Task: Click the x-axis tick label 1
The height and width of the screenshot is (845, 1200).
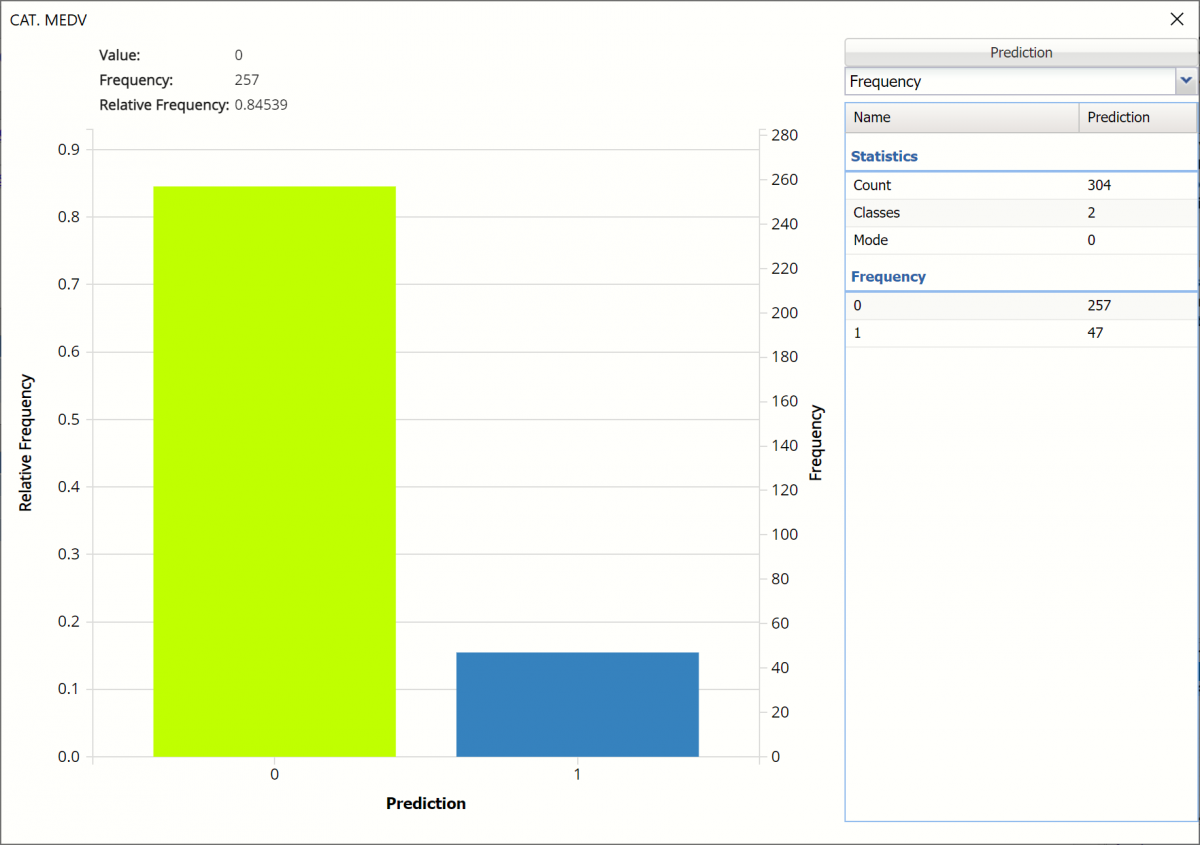Action: pyautogui.click(x=577, y=775)
